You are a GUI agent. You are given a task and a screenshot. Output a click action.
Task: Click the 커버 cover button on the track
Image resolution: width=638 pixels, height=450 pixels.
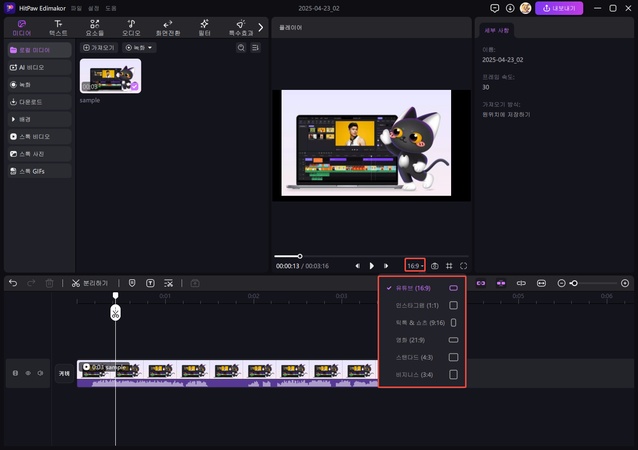point(64,373)
